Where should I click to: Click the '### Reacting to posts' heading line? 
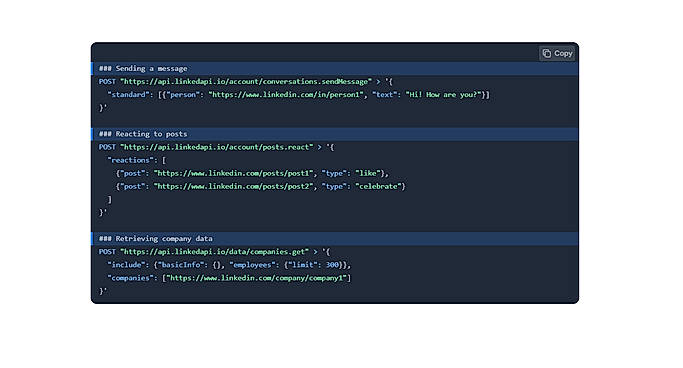point(335,134)
